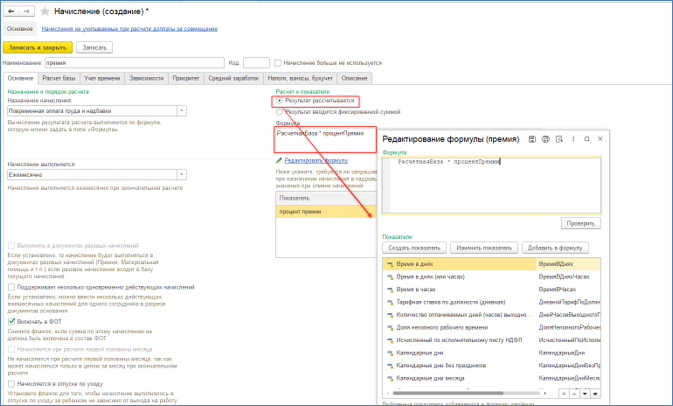Click the Записать и закрыть button

tap(38, 47)
